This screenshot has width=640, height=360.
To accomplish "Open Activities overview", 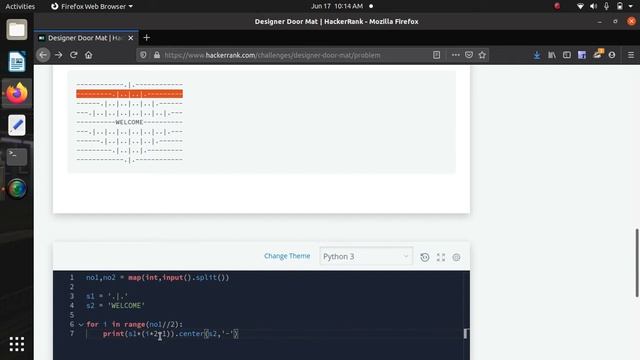I will [x=20, y=6].
